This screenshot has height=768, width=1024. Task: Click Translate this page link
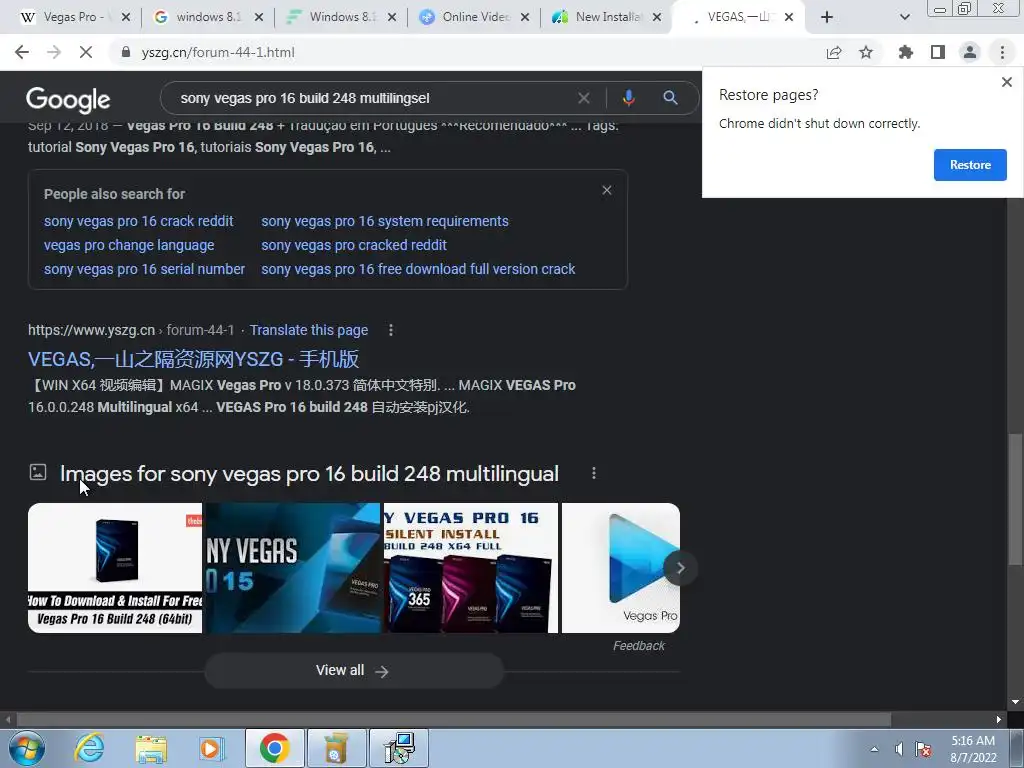308,330
